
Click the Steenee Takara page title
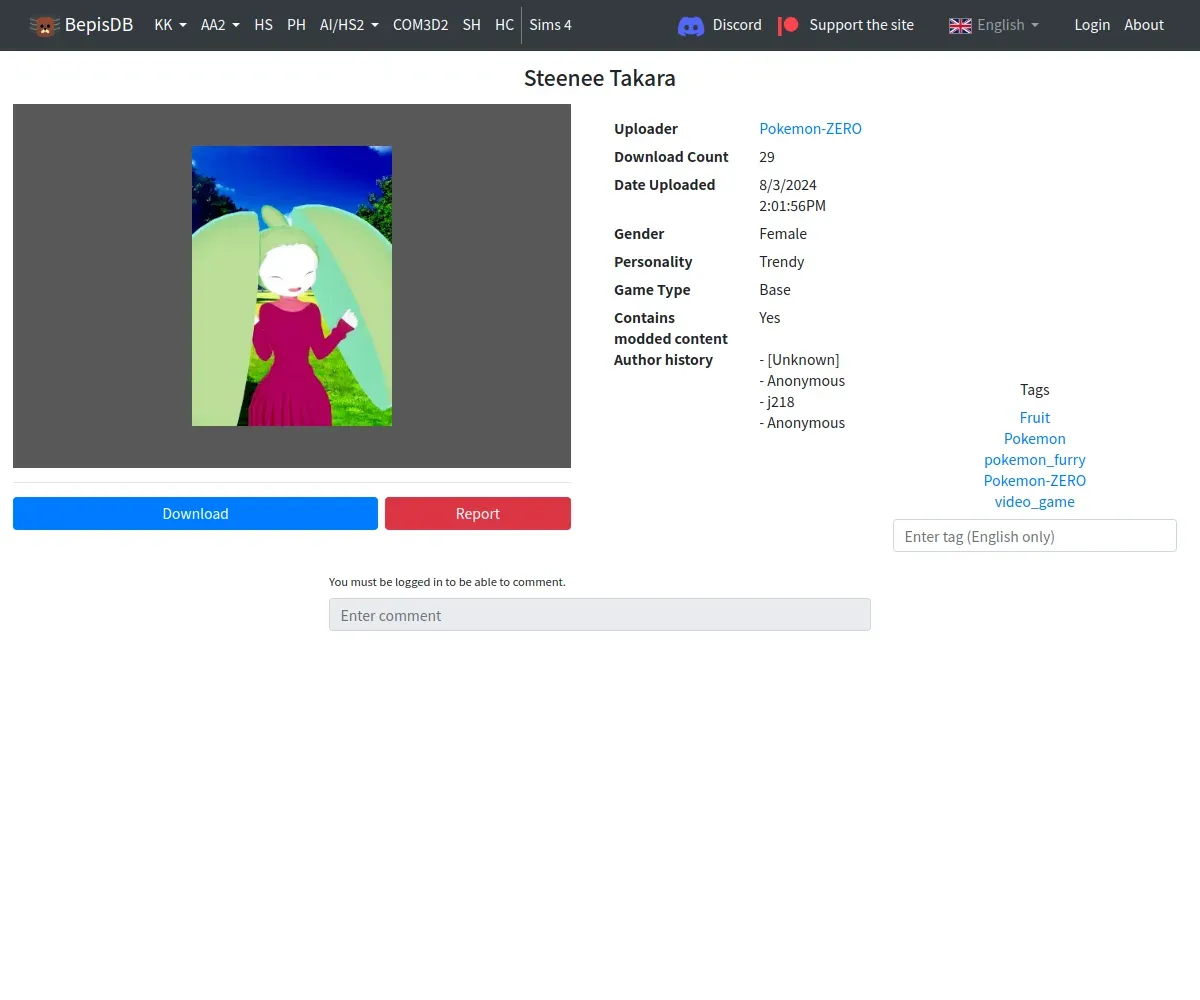tap(600, 78)
